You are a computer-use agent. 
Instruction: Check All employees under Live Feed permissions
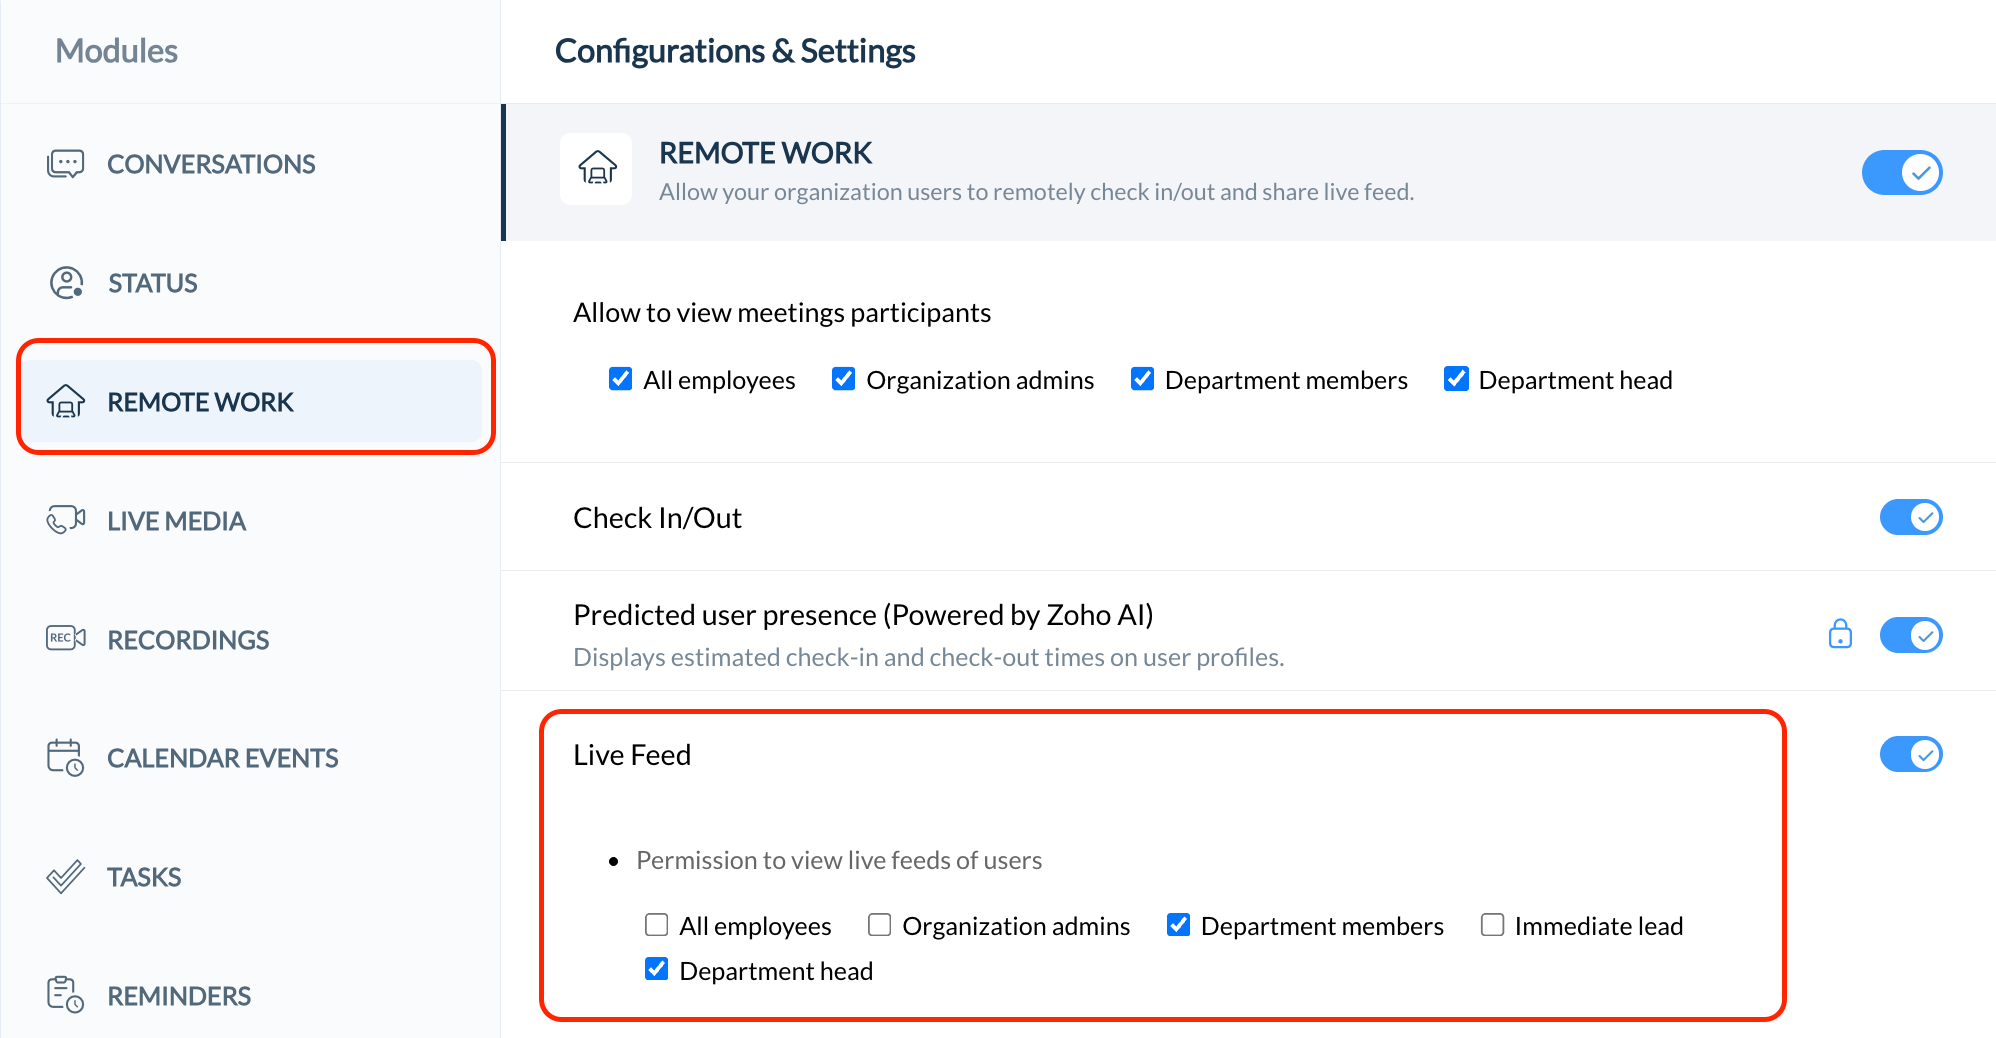point(657,925)
